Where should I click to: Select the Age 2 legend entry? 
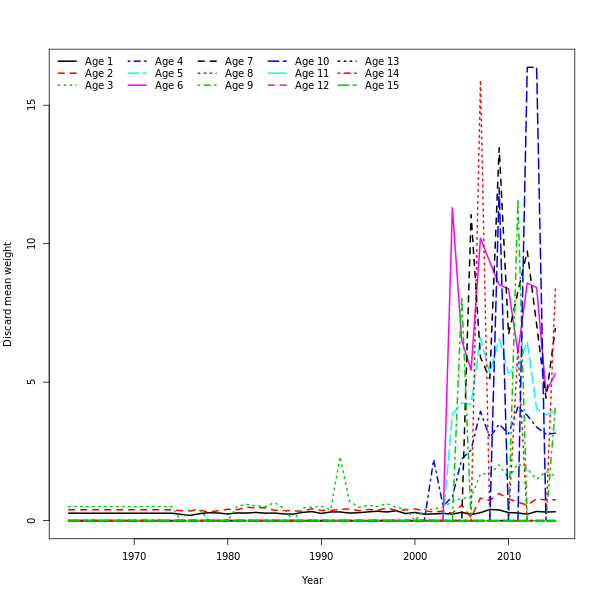(99, 74)
